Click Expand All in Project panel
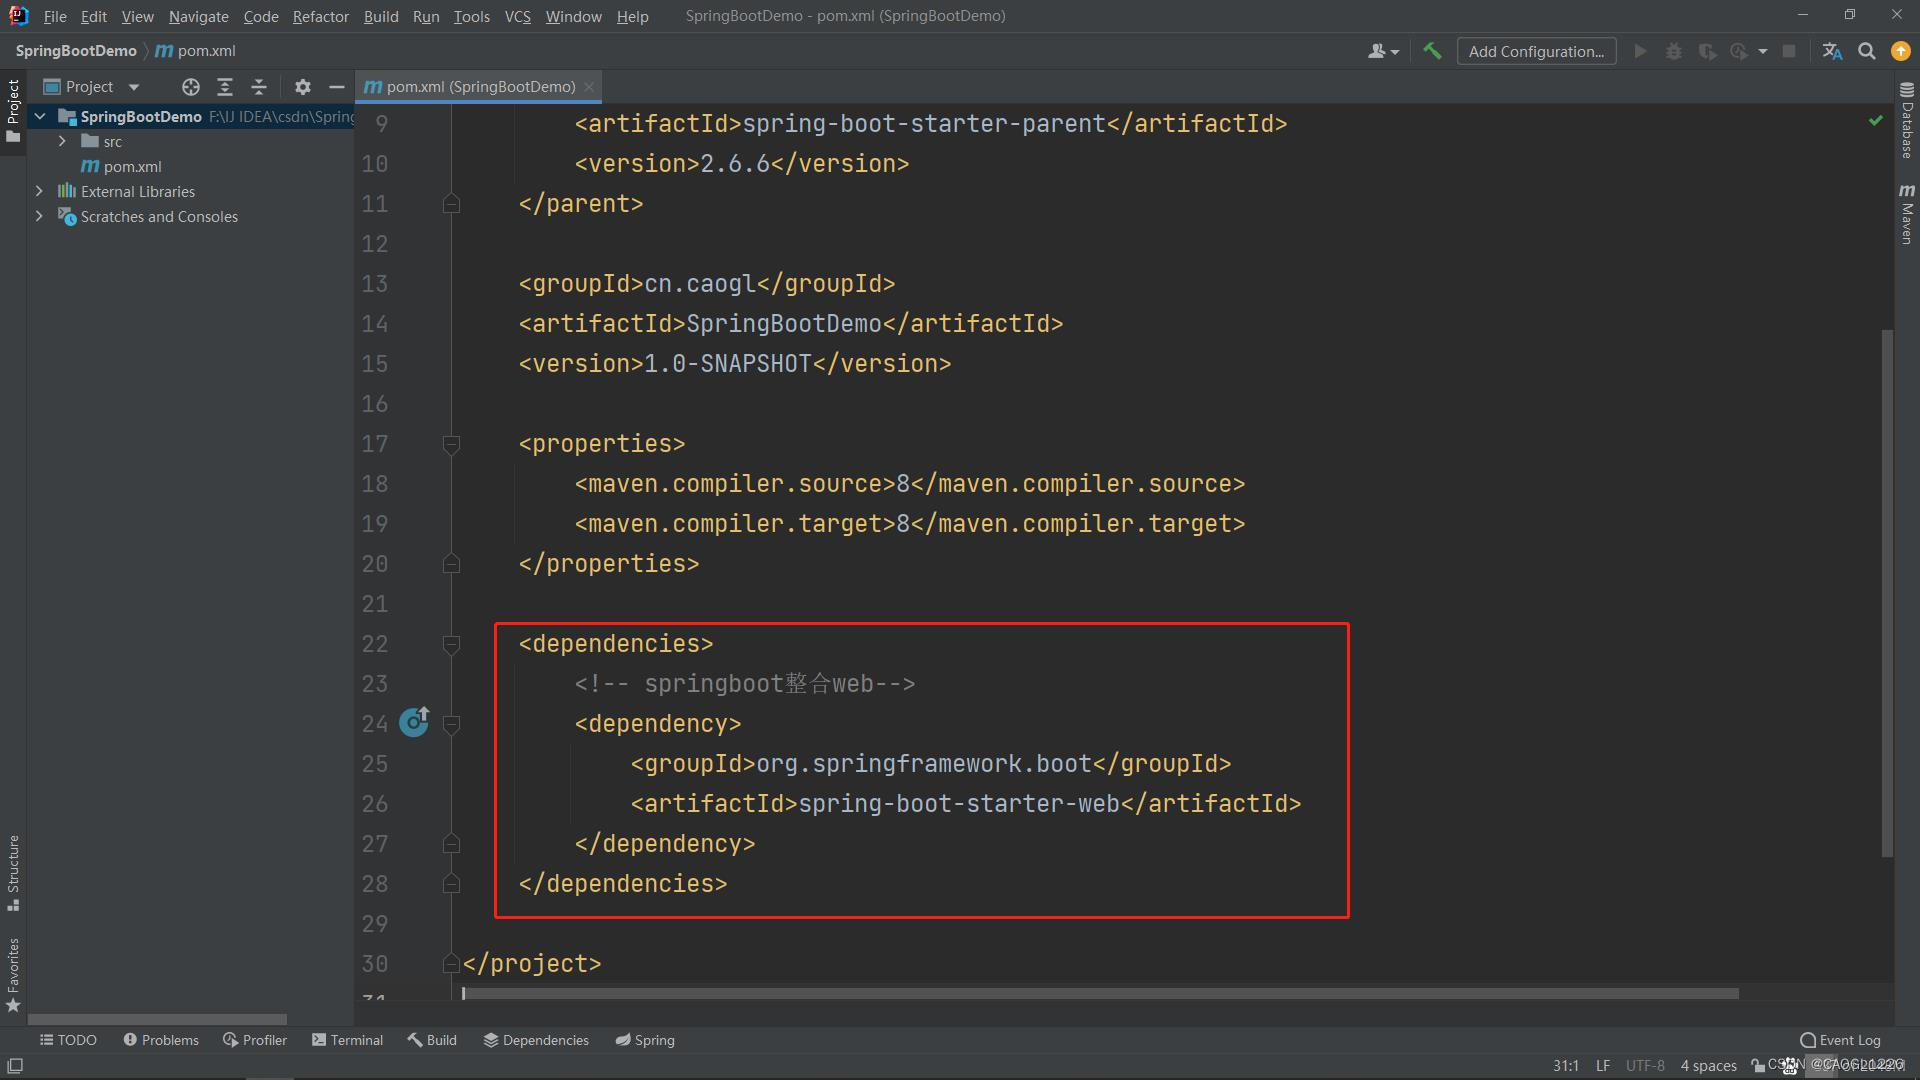Viewport: 1920px width, 1080px height. 225,87
